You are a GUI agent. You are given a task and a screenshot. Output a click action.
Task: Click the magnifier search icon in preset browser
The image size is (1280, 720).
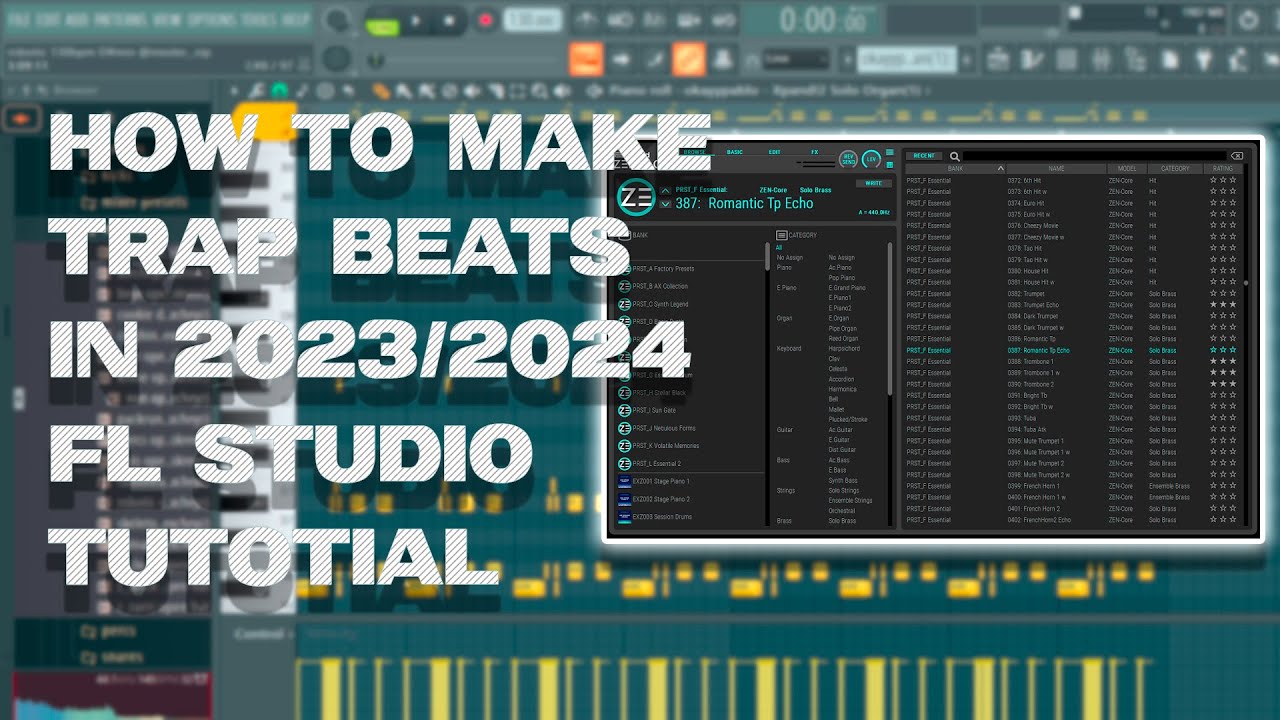click(x=955, y=156)
